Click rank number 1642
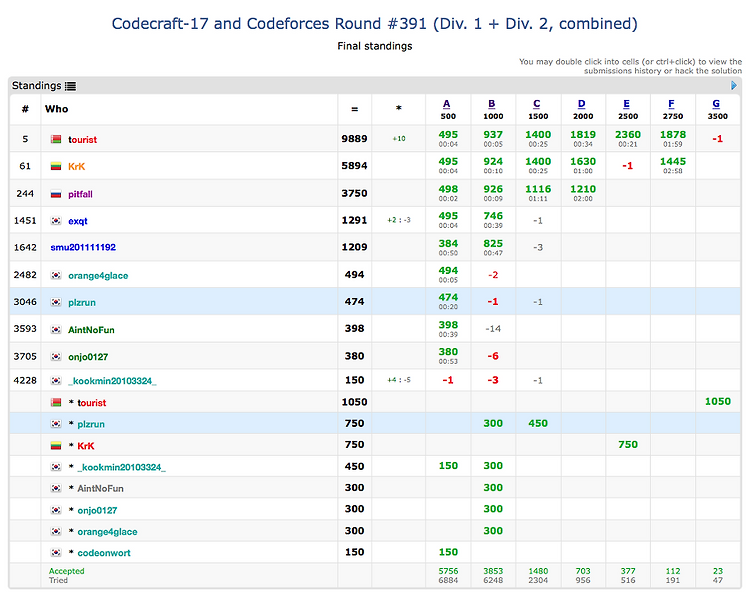Screen dimensions: 750x600 click(x=25, y=247)
